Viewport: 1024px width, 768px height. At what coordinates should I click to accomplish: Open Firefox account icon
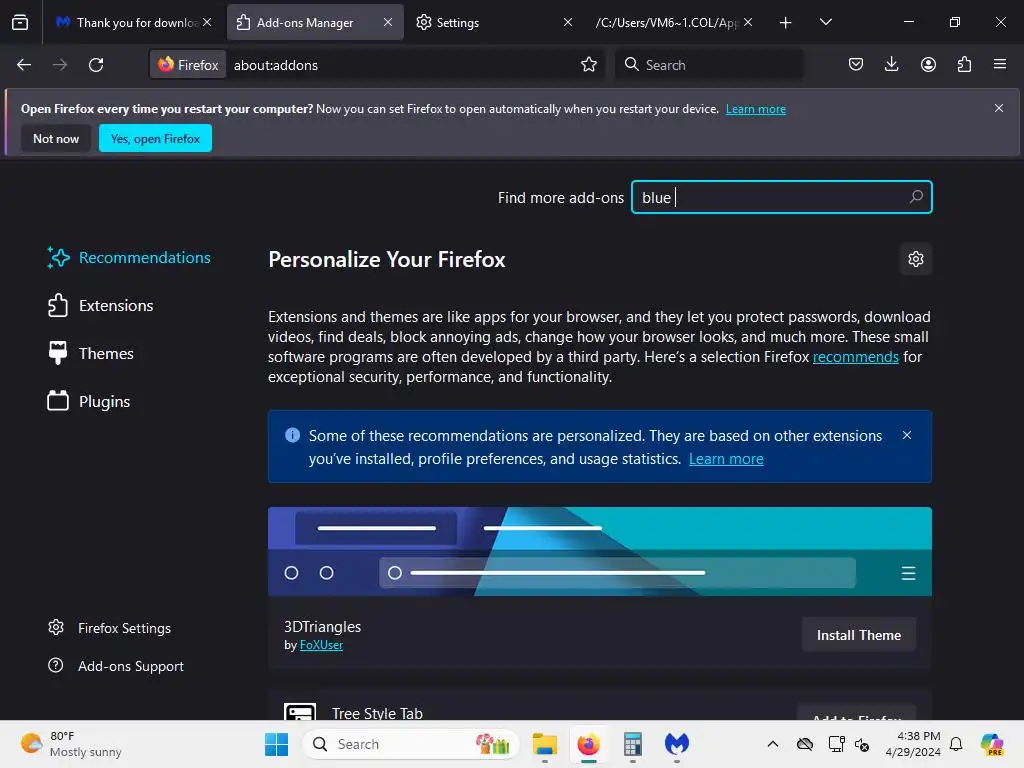[x=928, y=64]
